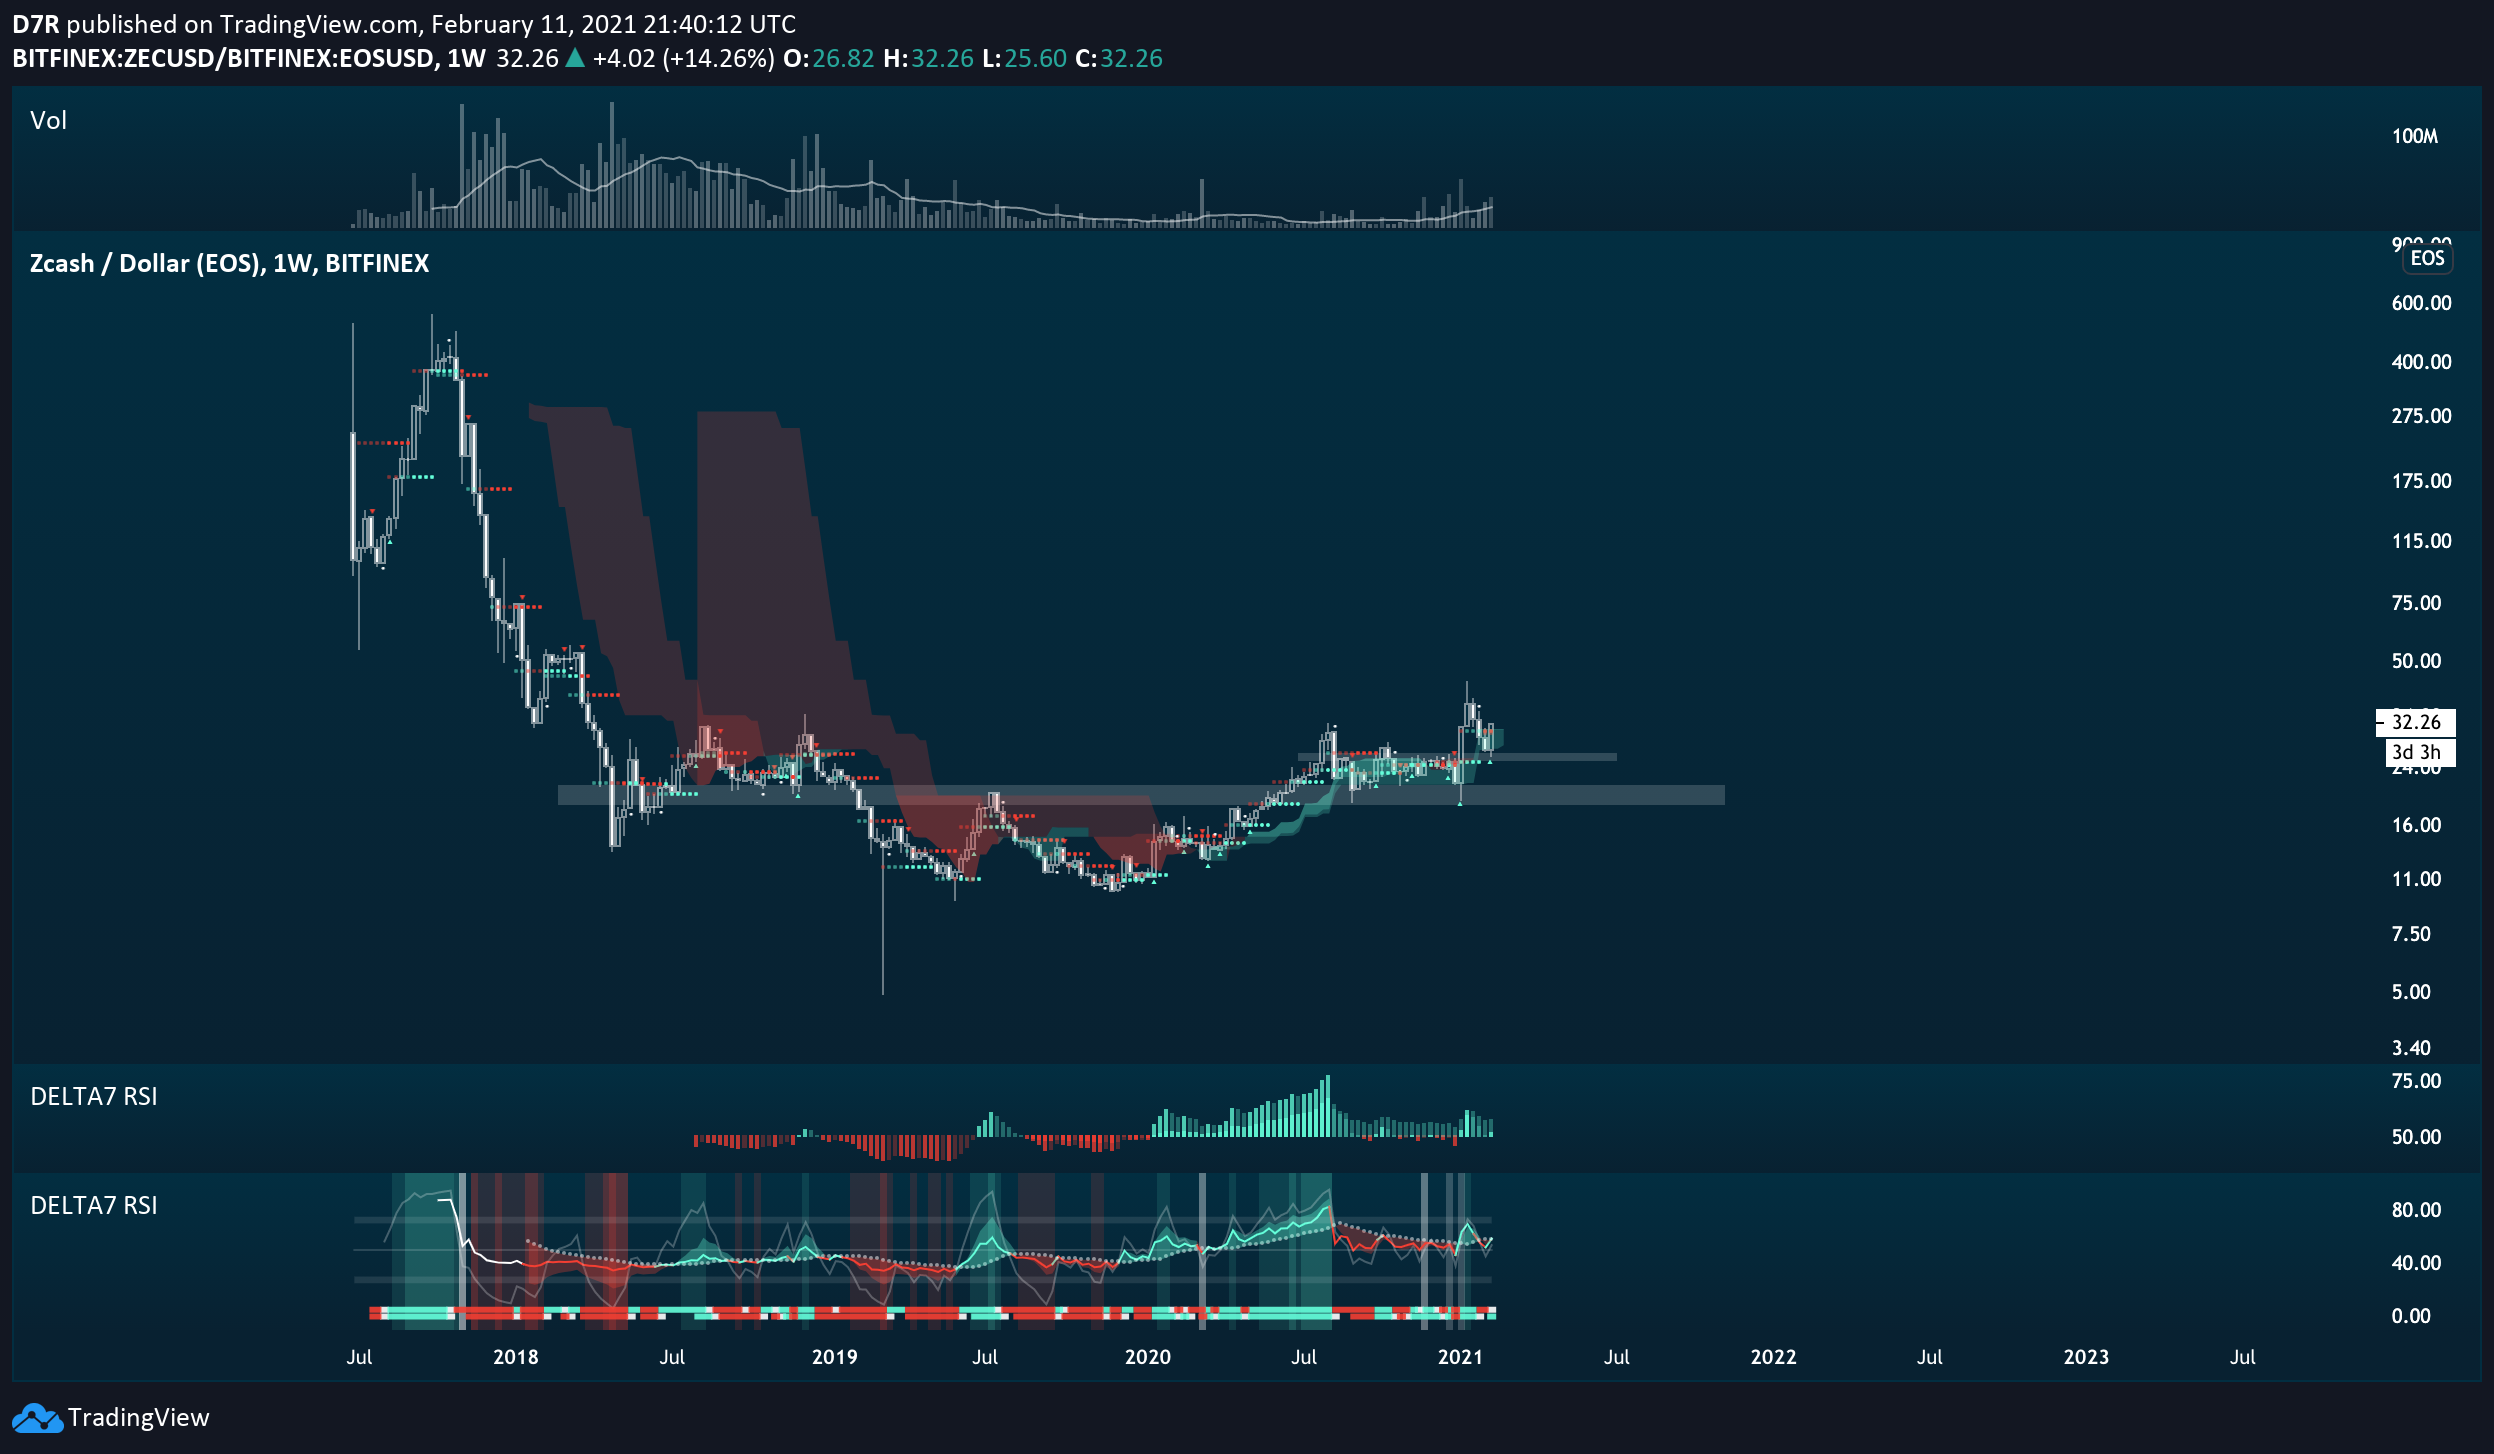Screen dimensions: 2494x1454
Task: Click the 2019 time axis label
Action: 834,1357
